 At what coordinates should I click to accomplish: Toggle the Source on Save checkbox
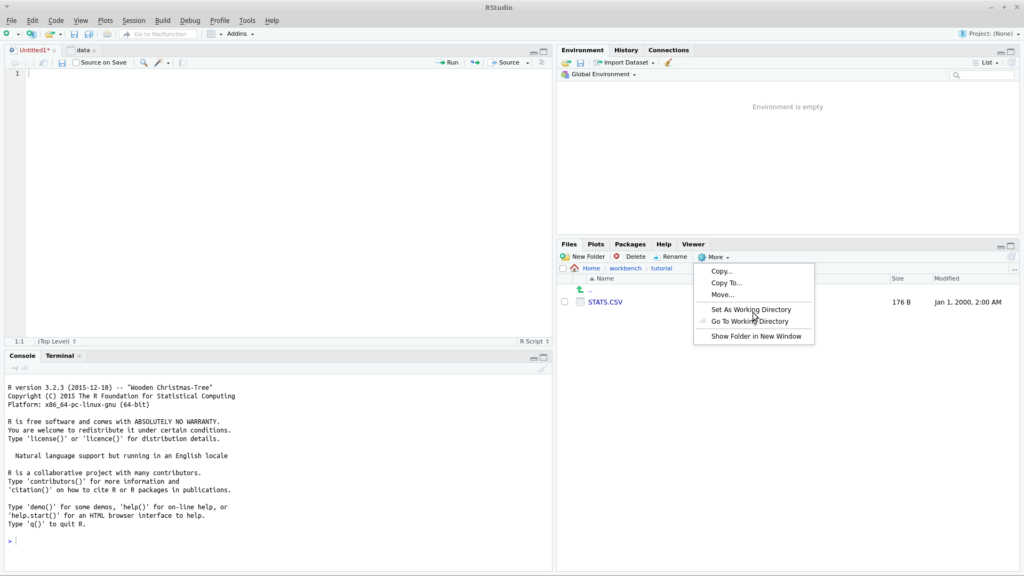click(76, 62)
